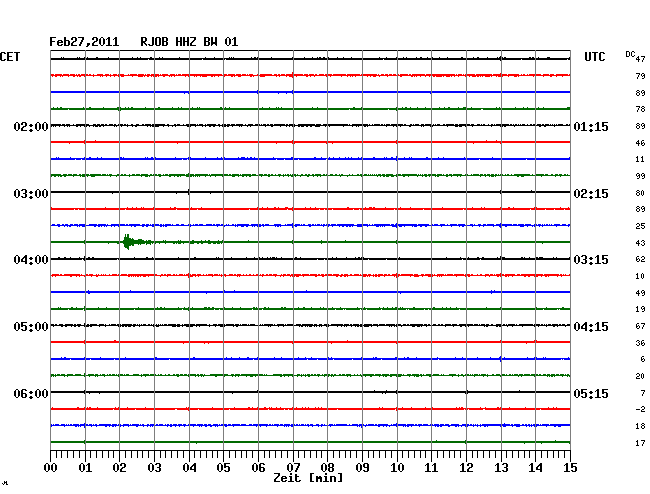Click the 03:00 CET time label

tap(31, 194)
